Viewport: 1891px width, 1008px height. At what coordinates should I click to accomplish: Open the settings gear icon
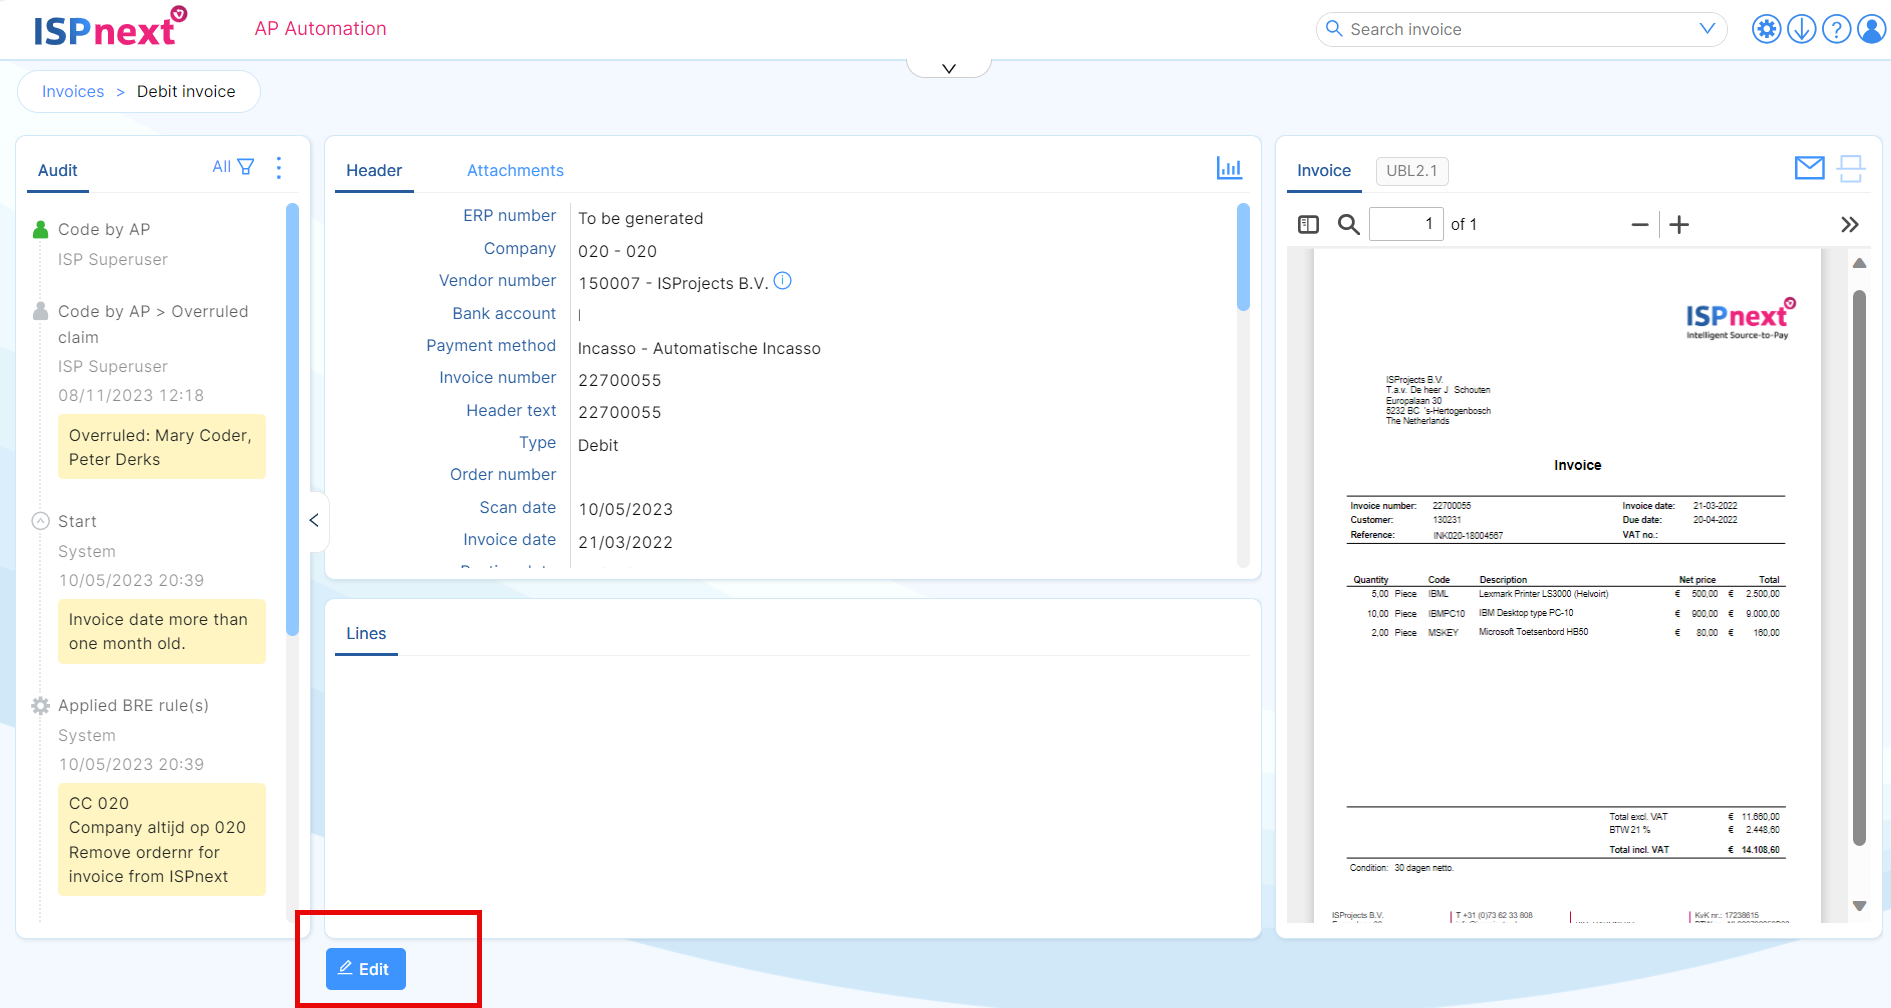tap(1766, 29)
